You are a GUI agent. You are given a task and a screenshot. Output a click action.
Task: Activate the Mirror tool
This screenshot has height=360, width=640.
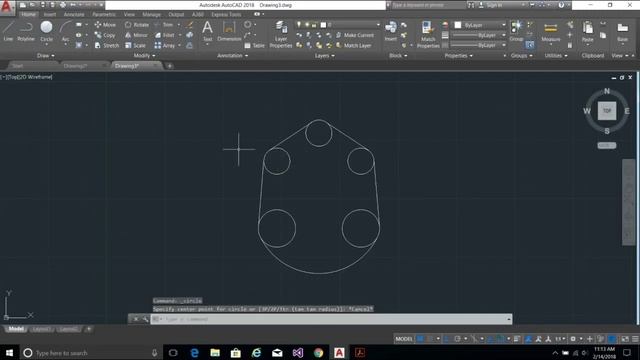136,35
